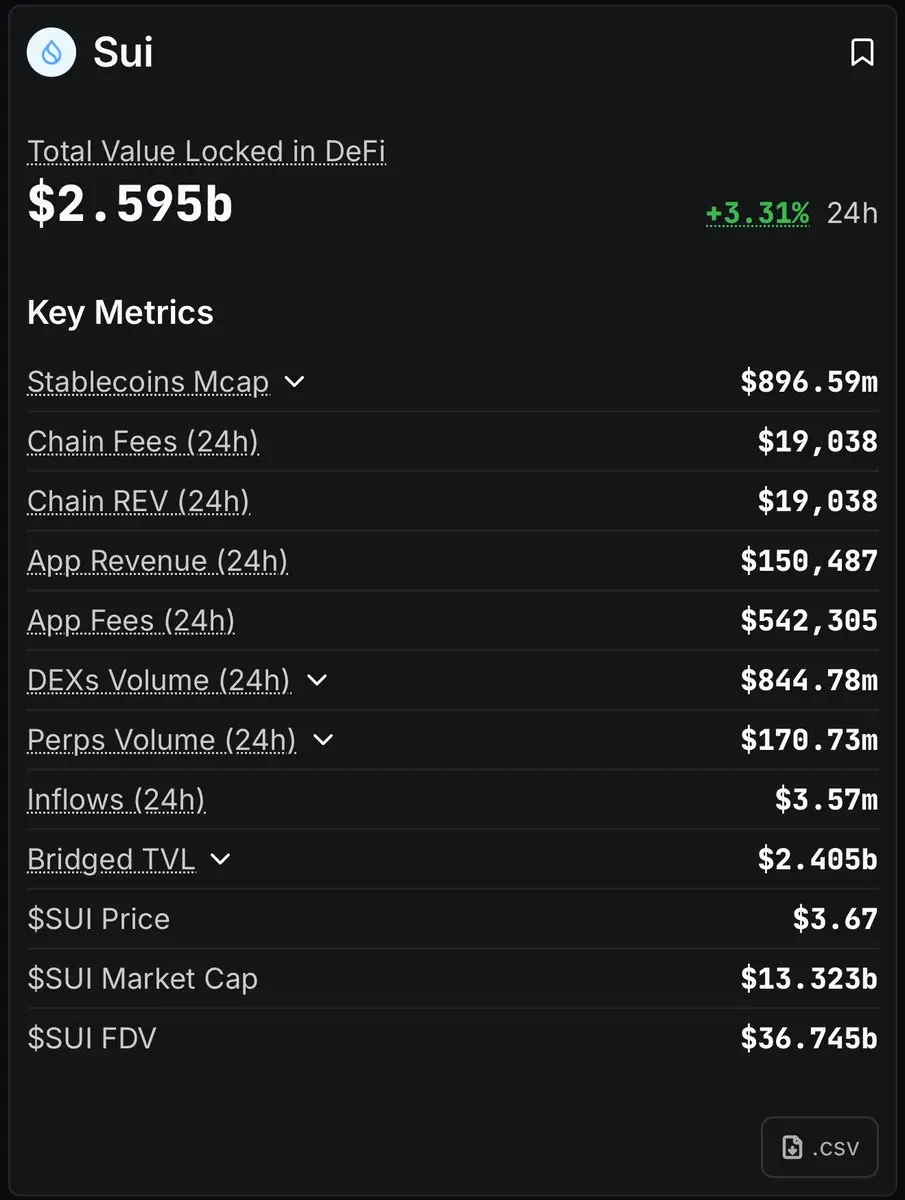Viewport: 905px width, 1200px height.
Task: Click the DEXs Volume (24h) label
Action: pyautogui.click(x=158, y=680)
